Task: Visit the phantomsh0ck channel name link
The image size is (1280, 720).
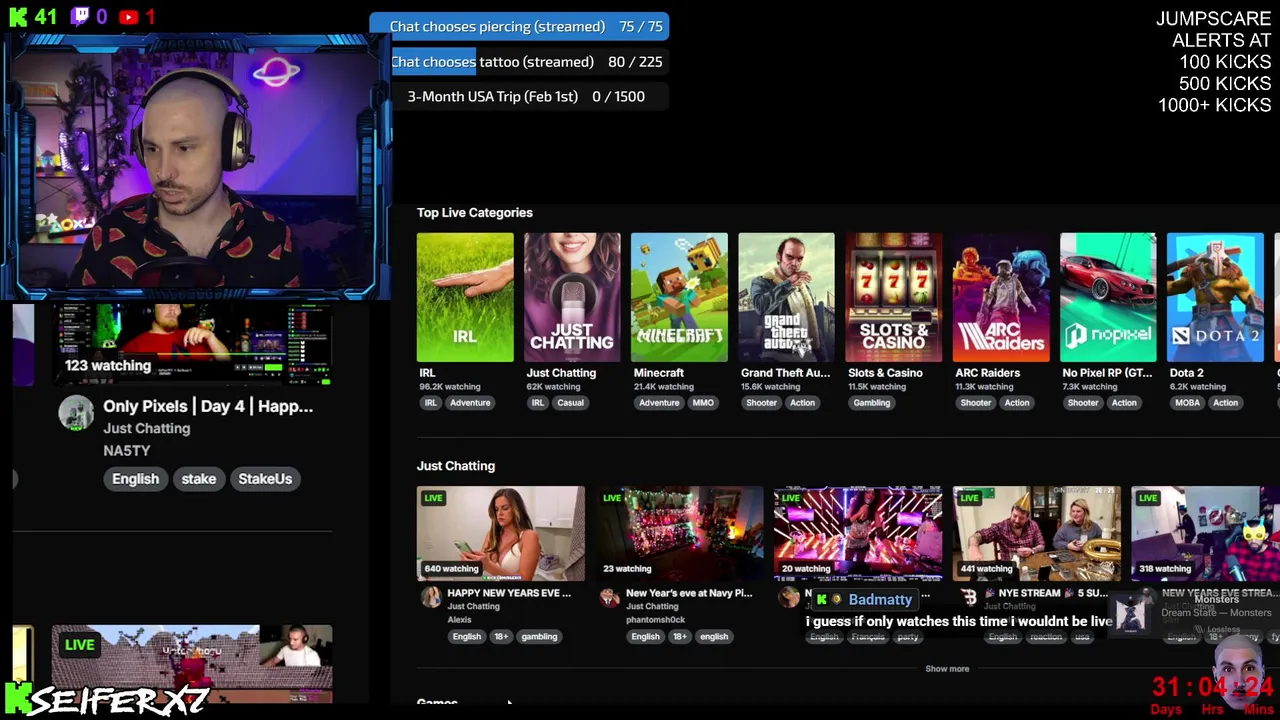Action: (655, 620)
